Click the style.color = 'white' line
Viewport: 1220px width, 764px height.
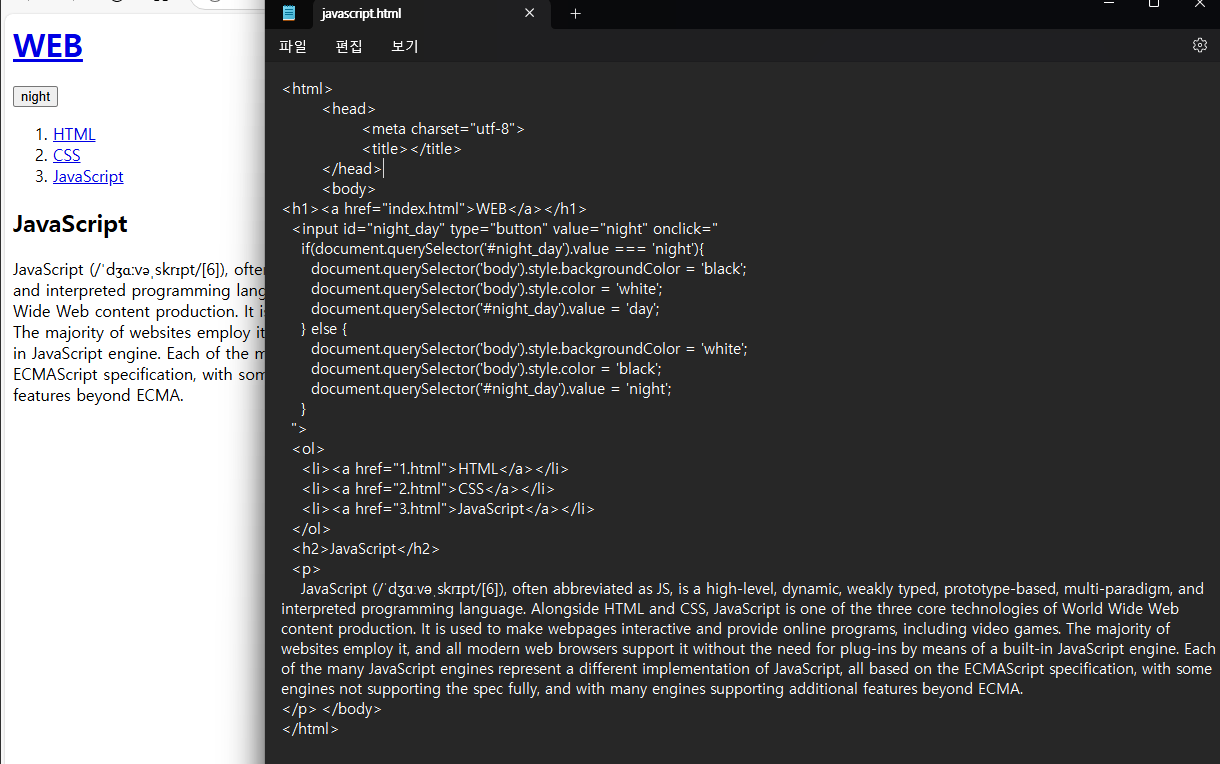[487, 289]
